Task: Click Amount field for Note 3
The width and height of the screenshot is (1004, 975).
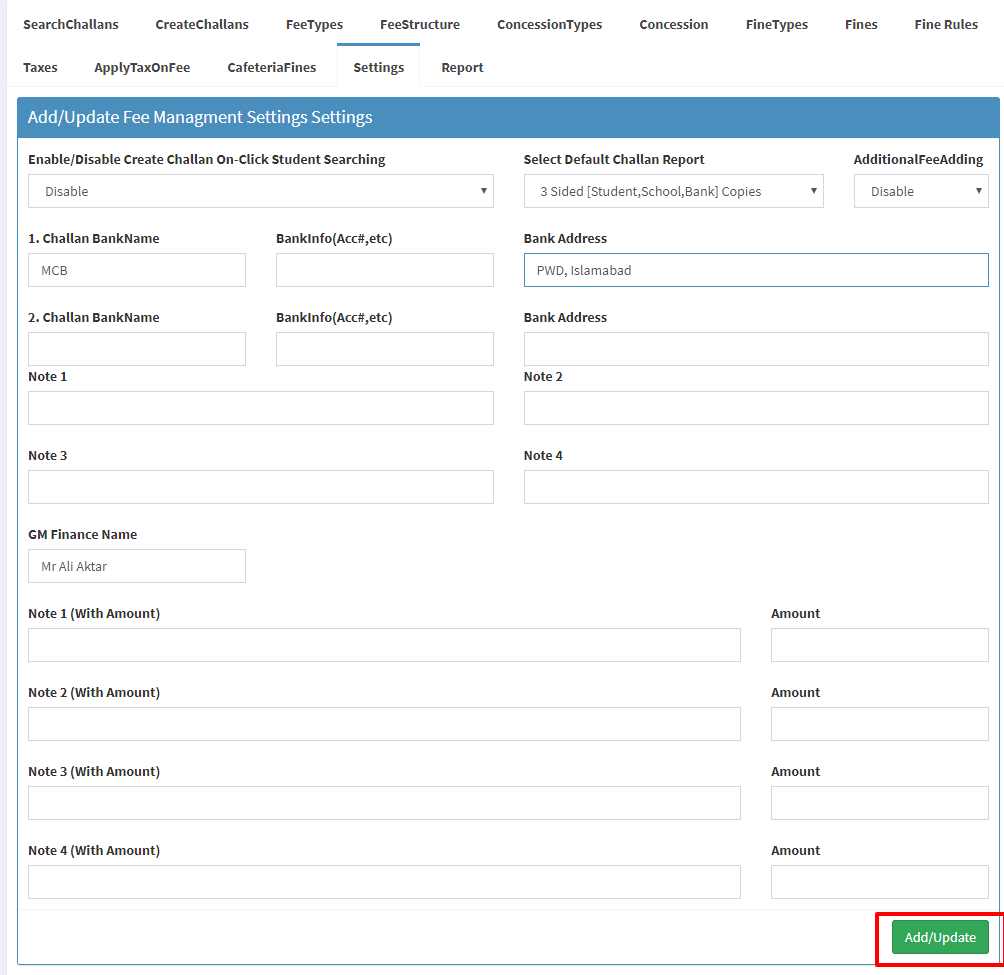Action: tap(880, 803)
